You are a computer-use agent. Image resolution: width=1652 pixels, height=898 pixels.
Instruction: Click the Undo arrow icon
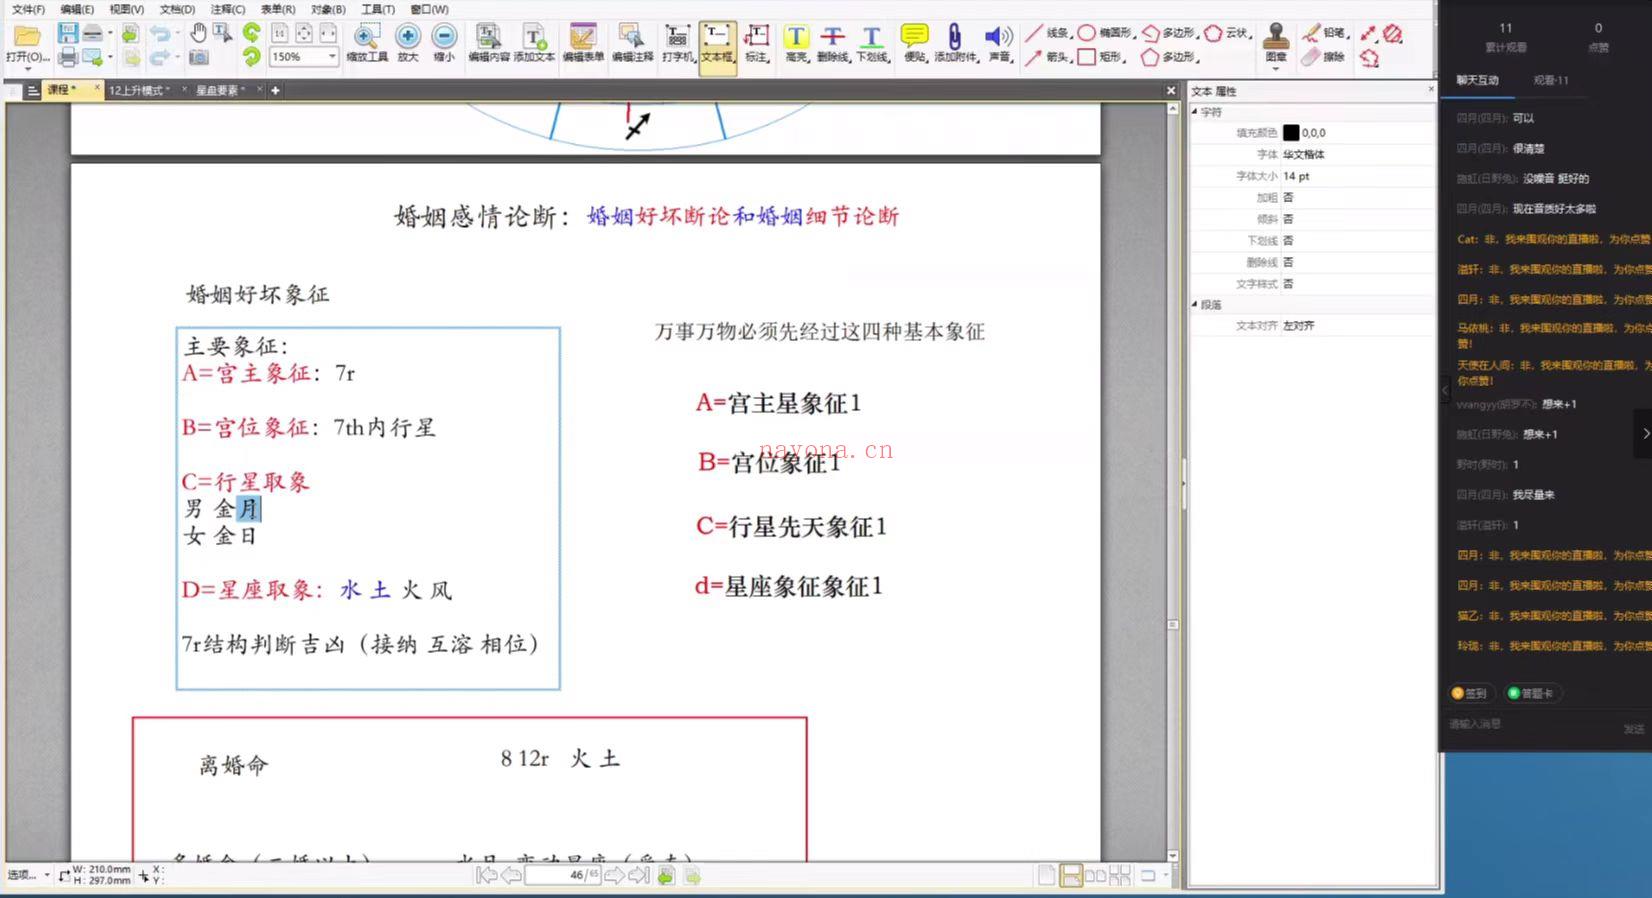click(160, 34)
